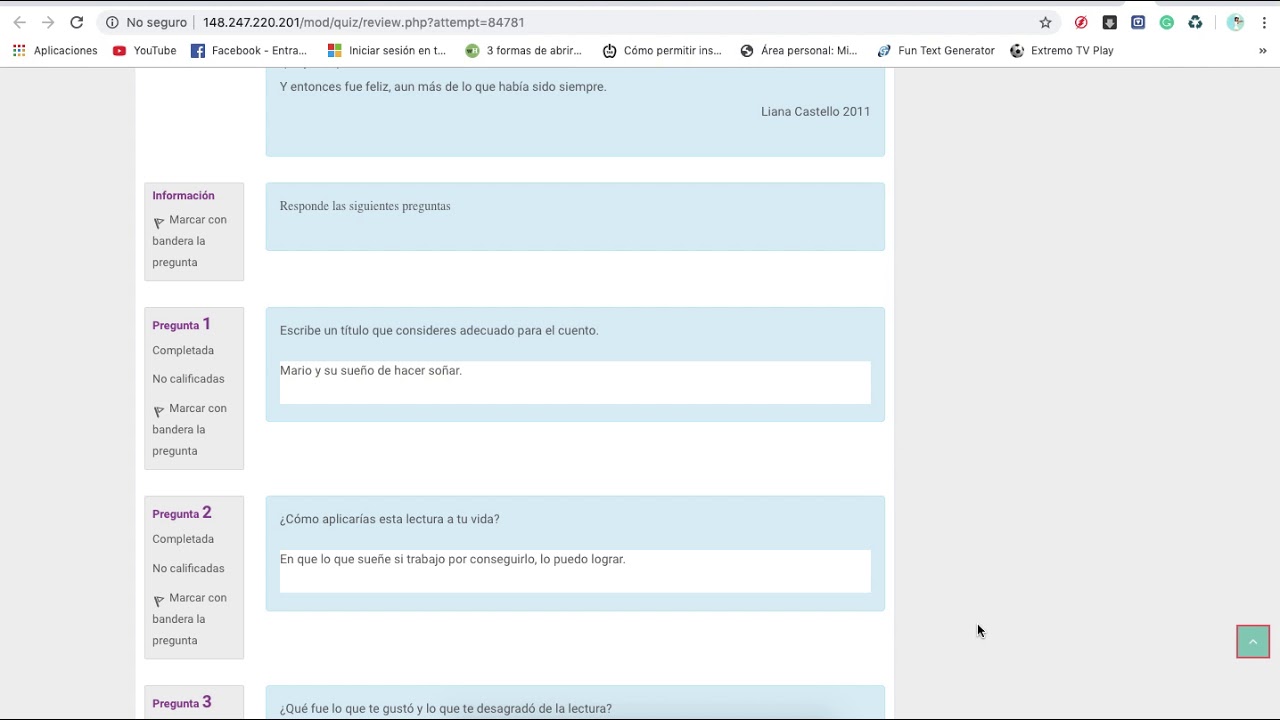Click the 'Liana Castello 2011' credit text

[x=815, y=112]
